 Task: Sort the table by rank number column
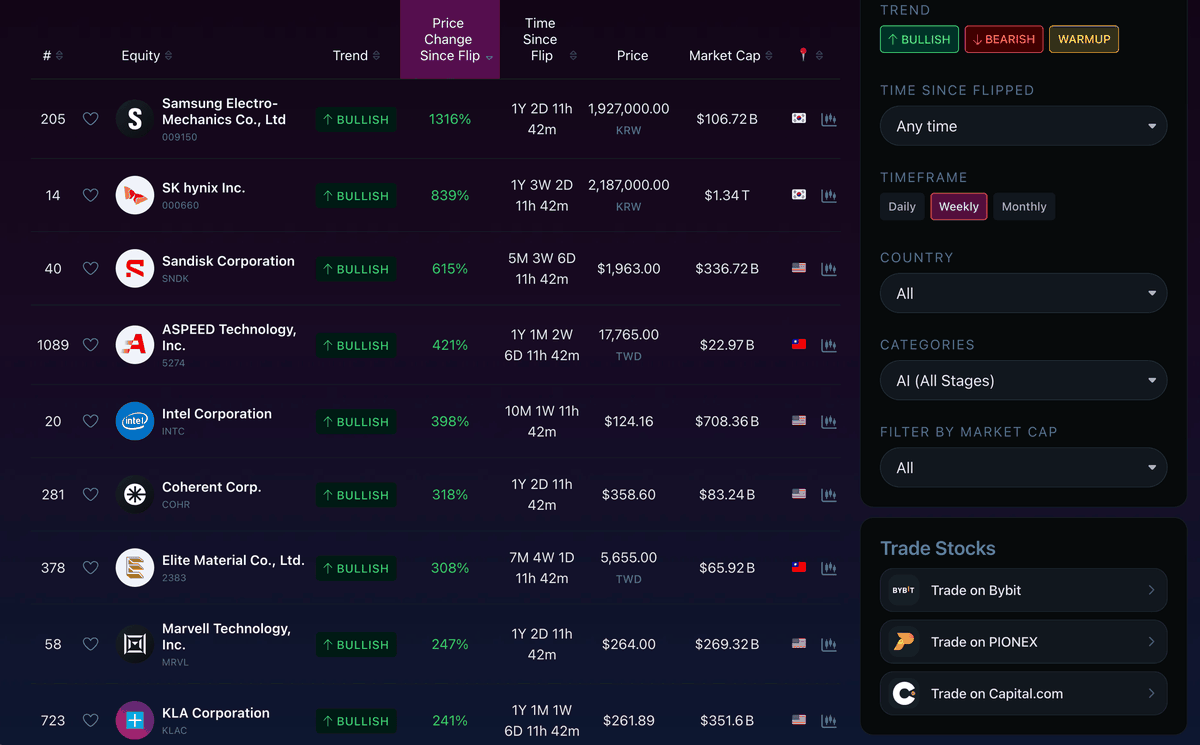click(53, 55)
